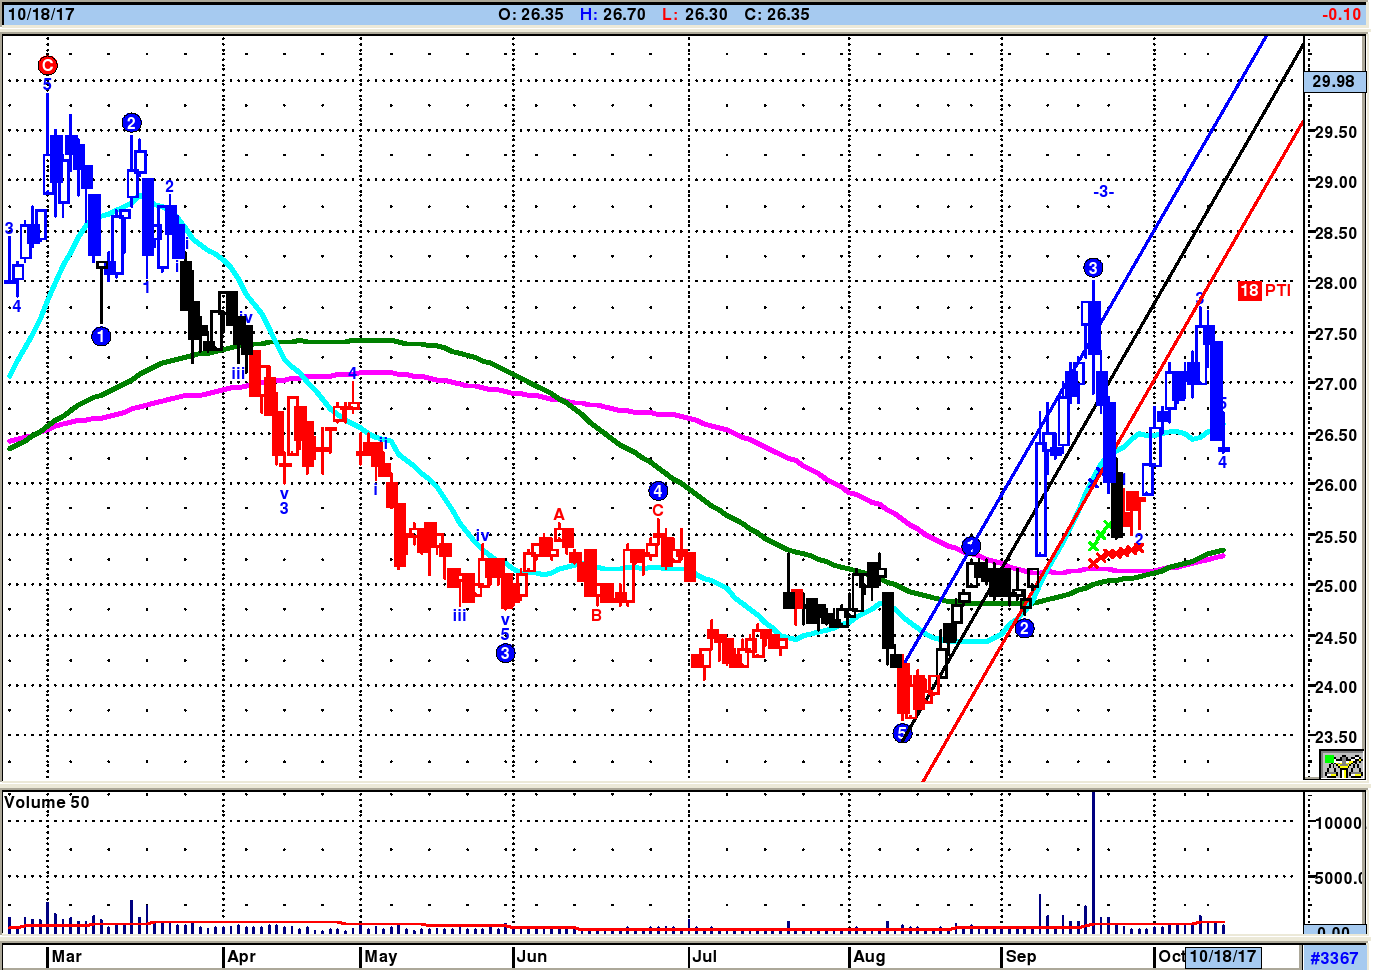1400x970 pixels.
Task: Click the scales icon below the price axis
Action: pyautogui.click(x=1342, y=766)
